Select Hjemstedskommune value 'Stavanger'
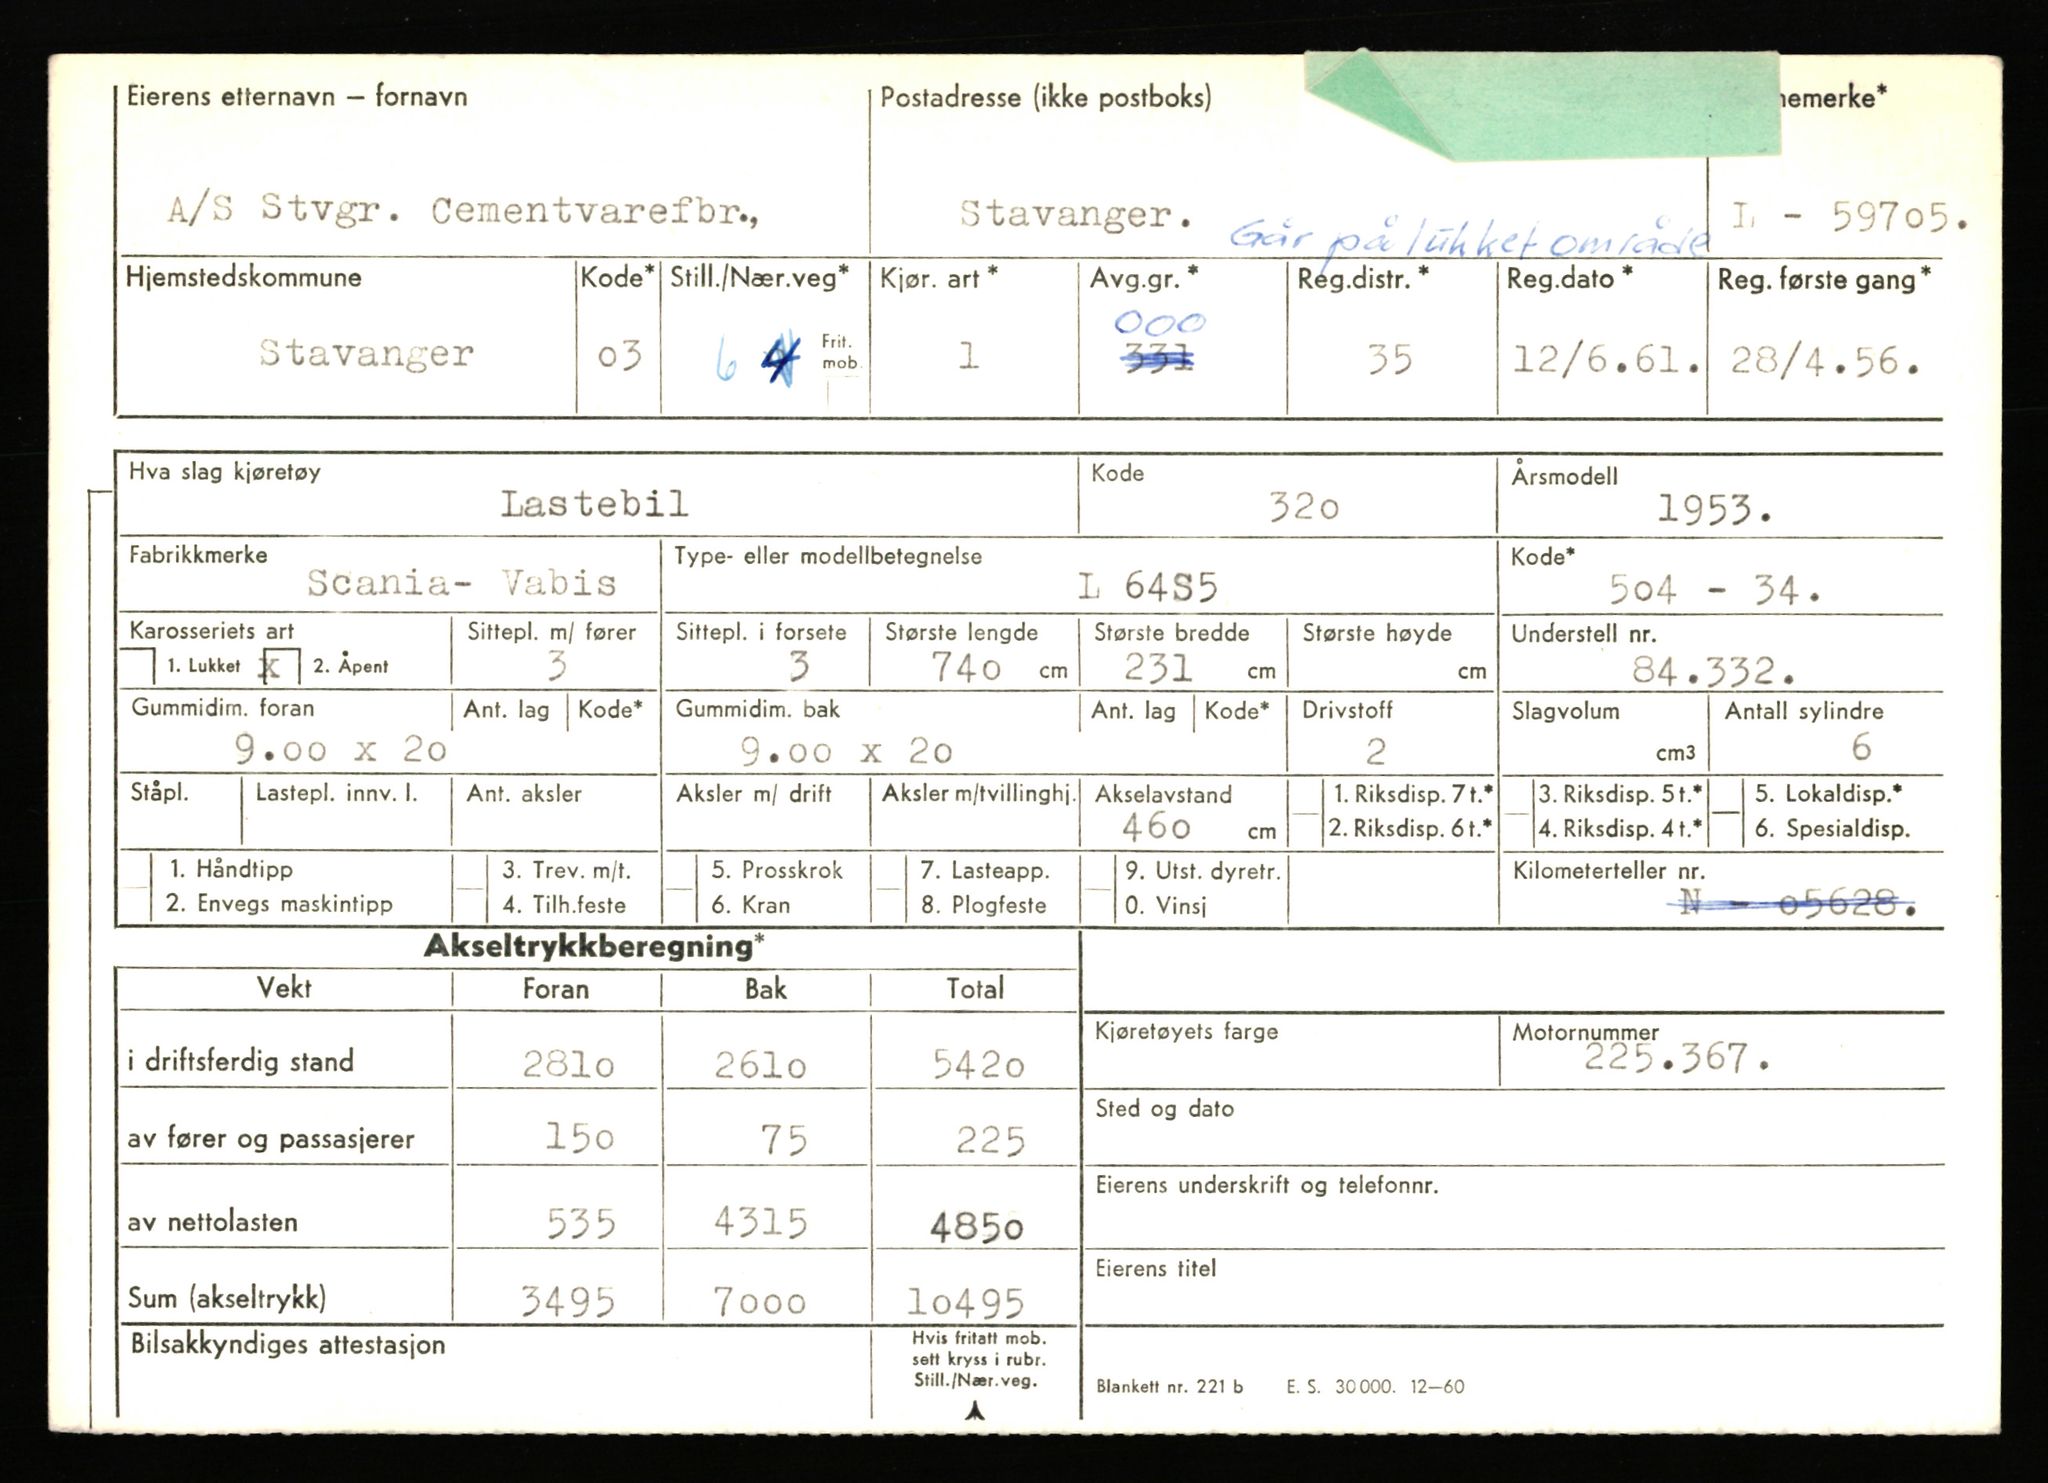This screenshot has height=1483, width=2048. coord(366,353)
